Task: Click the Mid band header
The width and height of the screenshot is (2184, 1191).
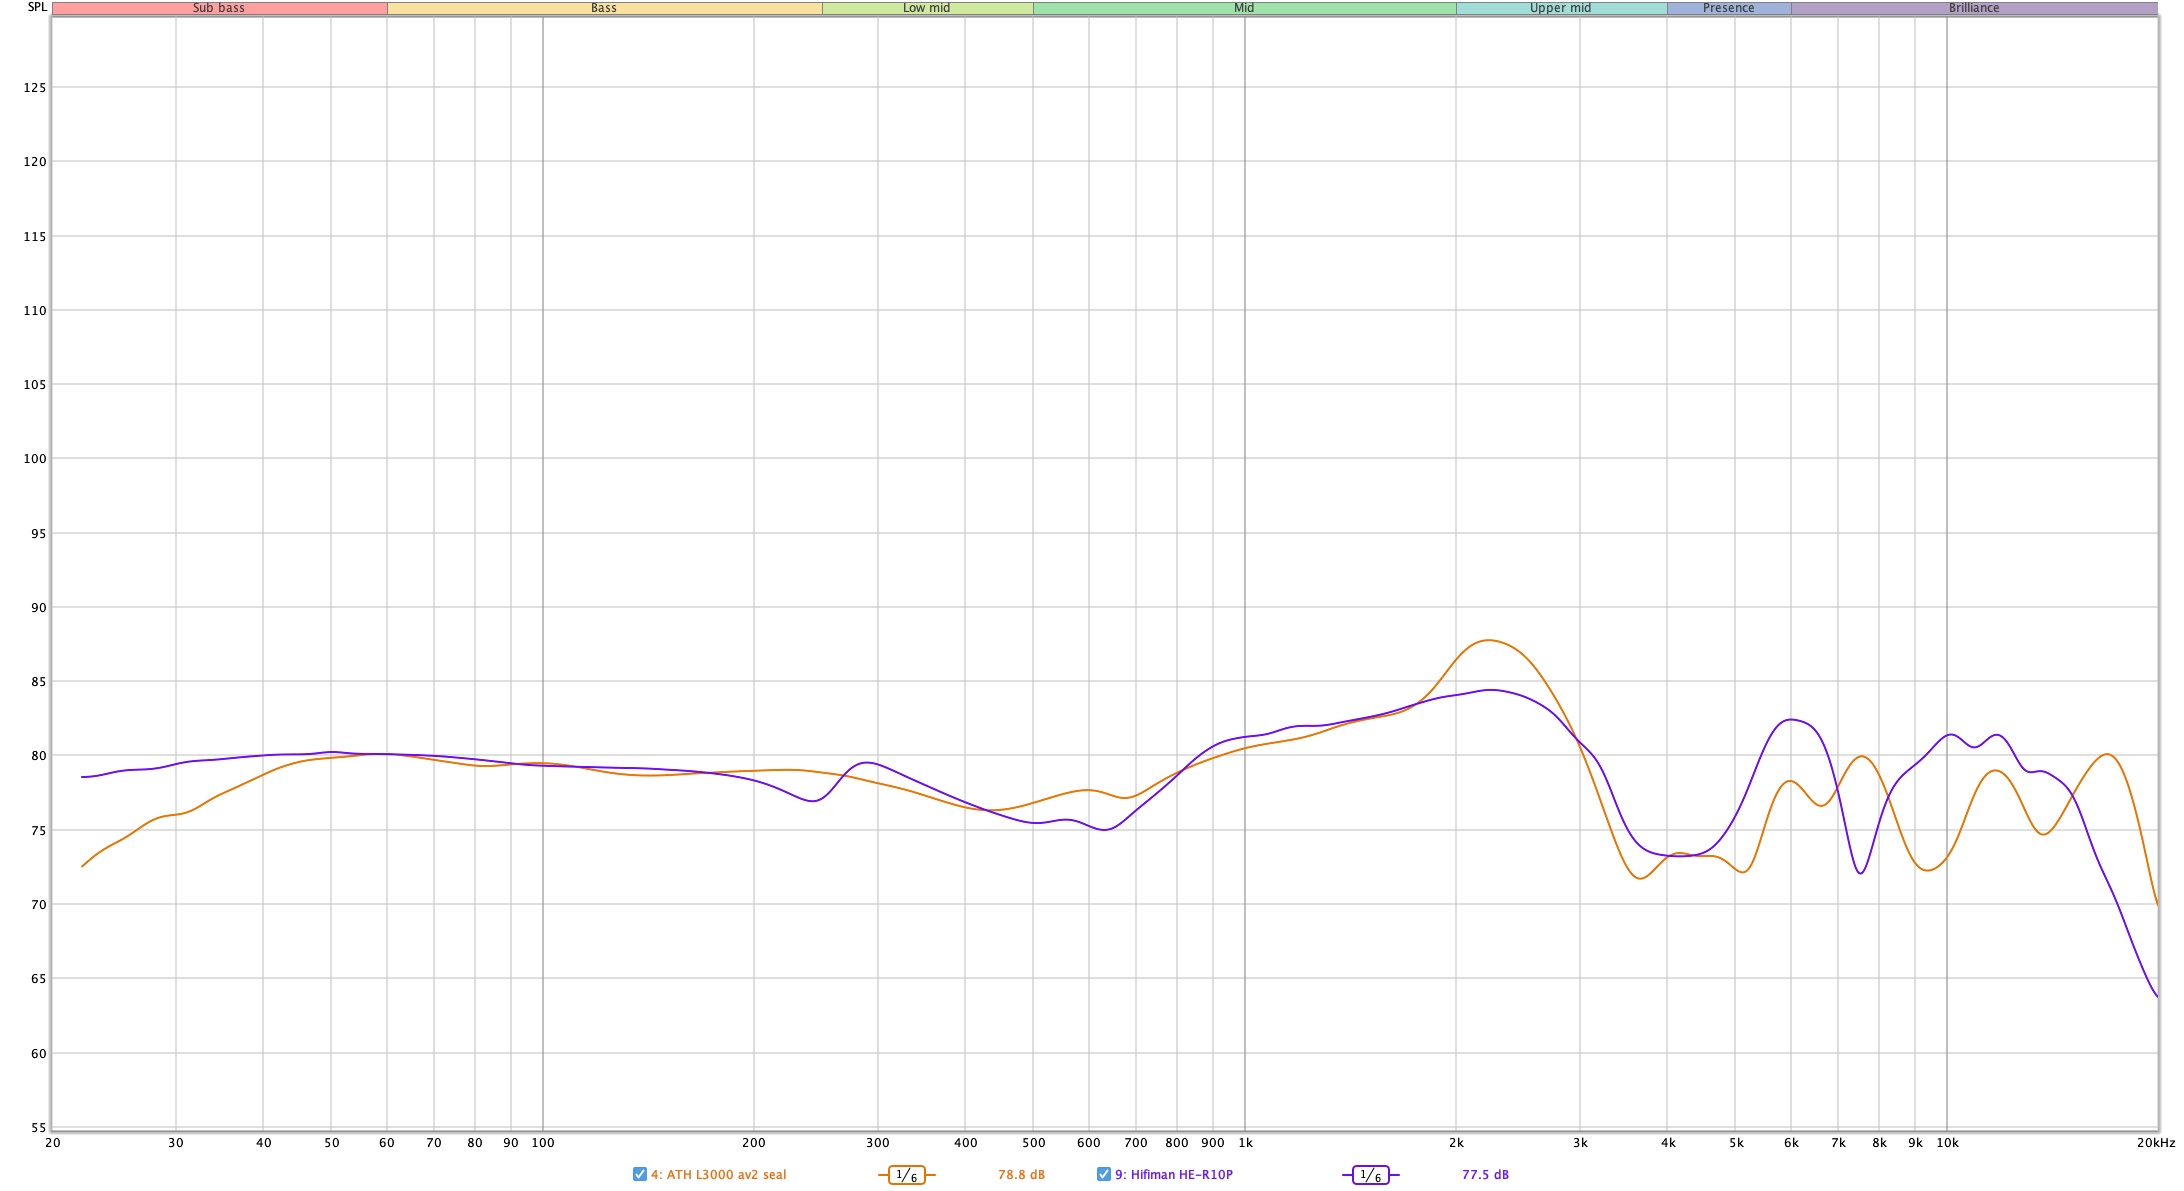Action: pyautogui.click(x=1244, y=8)
